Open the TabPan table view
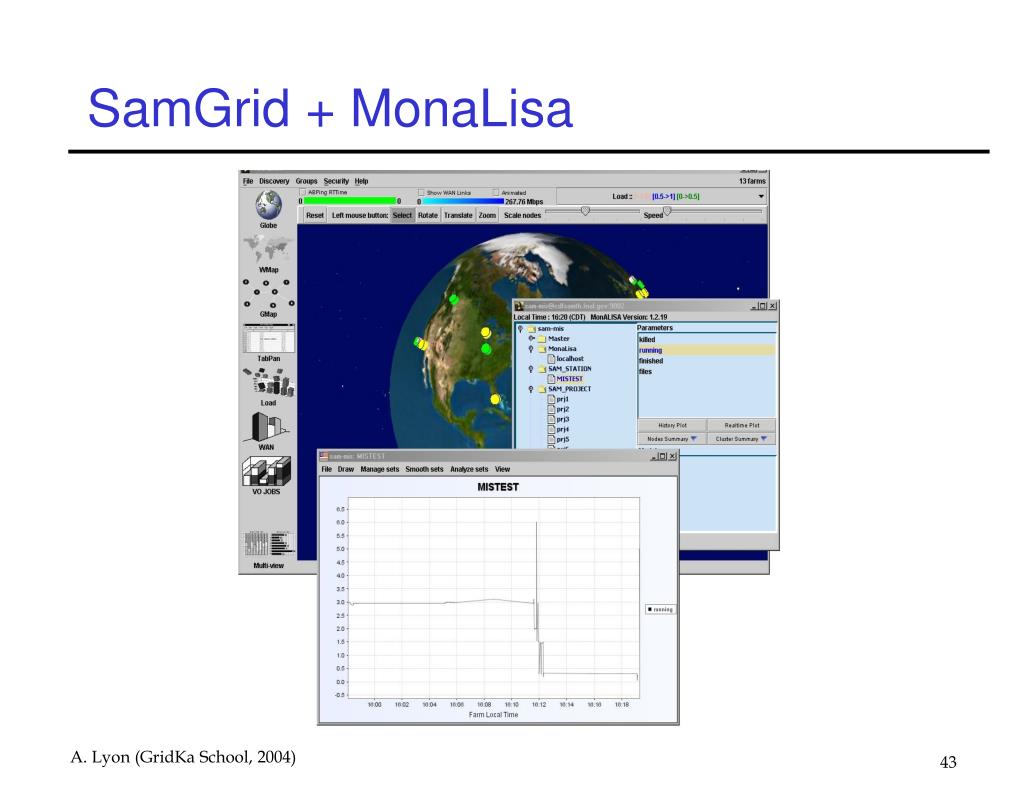 pyautogui.click(x=268, y=338)
